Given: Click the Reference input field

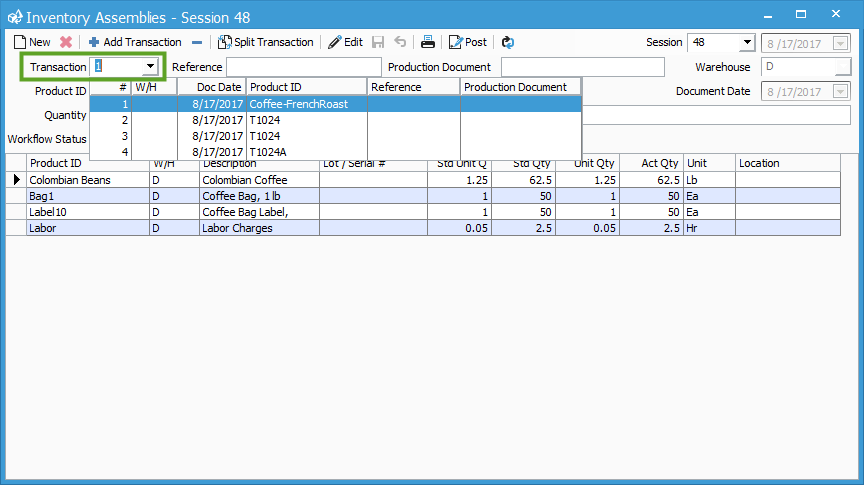Looking at the screenshot, I should pos(304,67).
